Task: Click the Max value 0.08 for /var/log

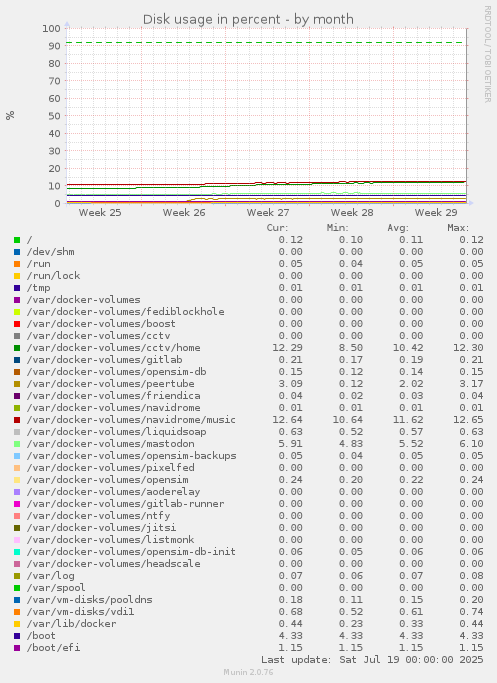Action: click(471, 576)
